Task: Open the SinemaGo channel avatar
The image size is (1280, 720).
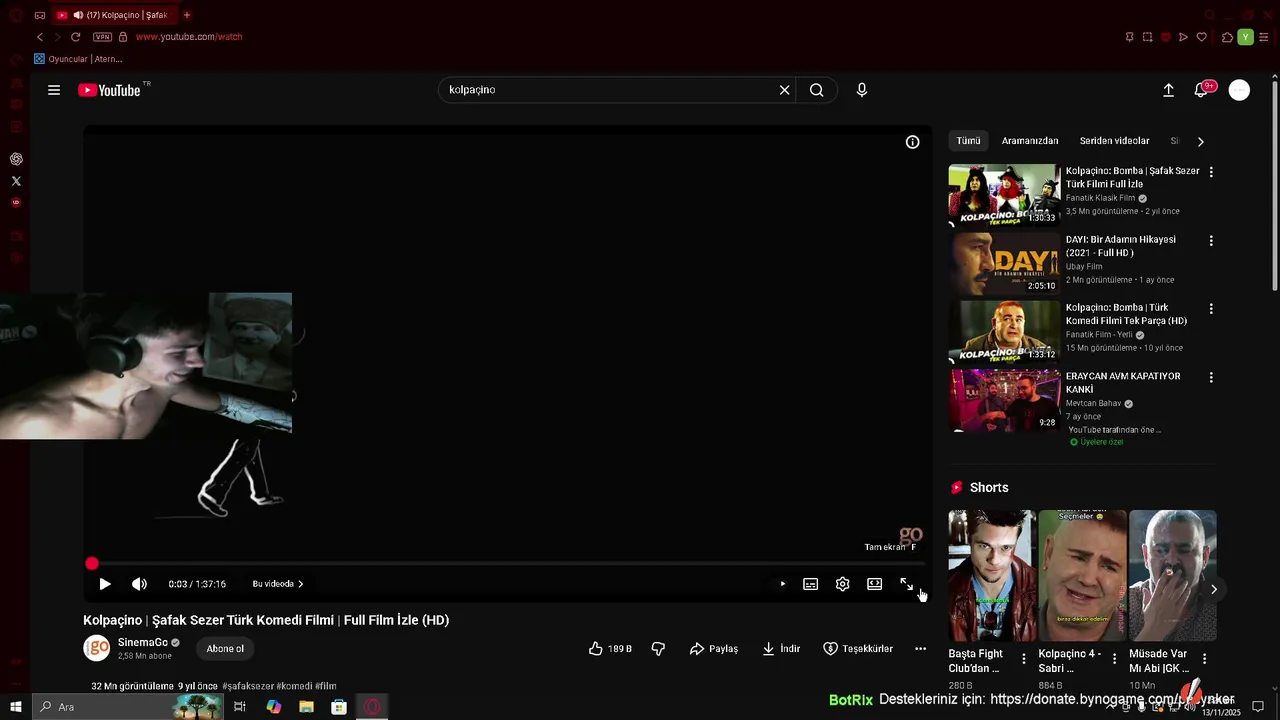Action: point(96,648)
